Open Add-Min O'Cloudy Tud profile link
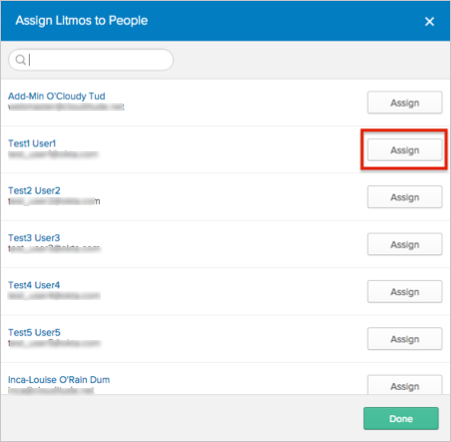Screen dimensions: 451x442 pyautogui.click(x=57, y=96)
